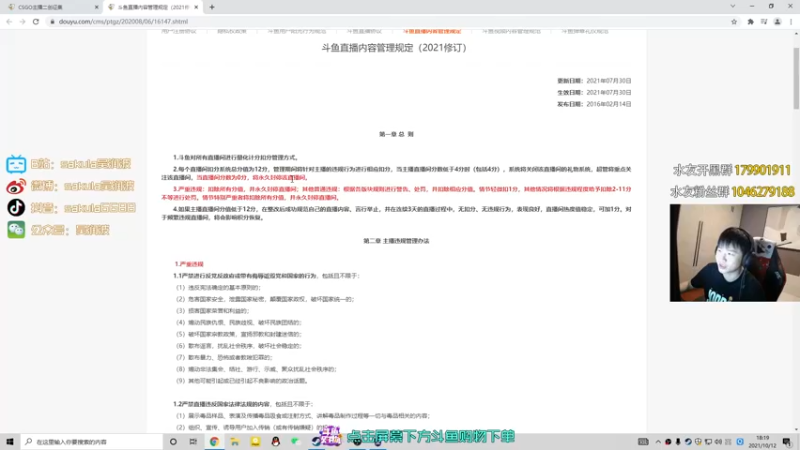This screenshot has height=450, width=800.
Task: Click the padlock site info icon
Action: (x=52, y=21)
